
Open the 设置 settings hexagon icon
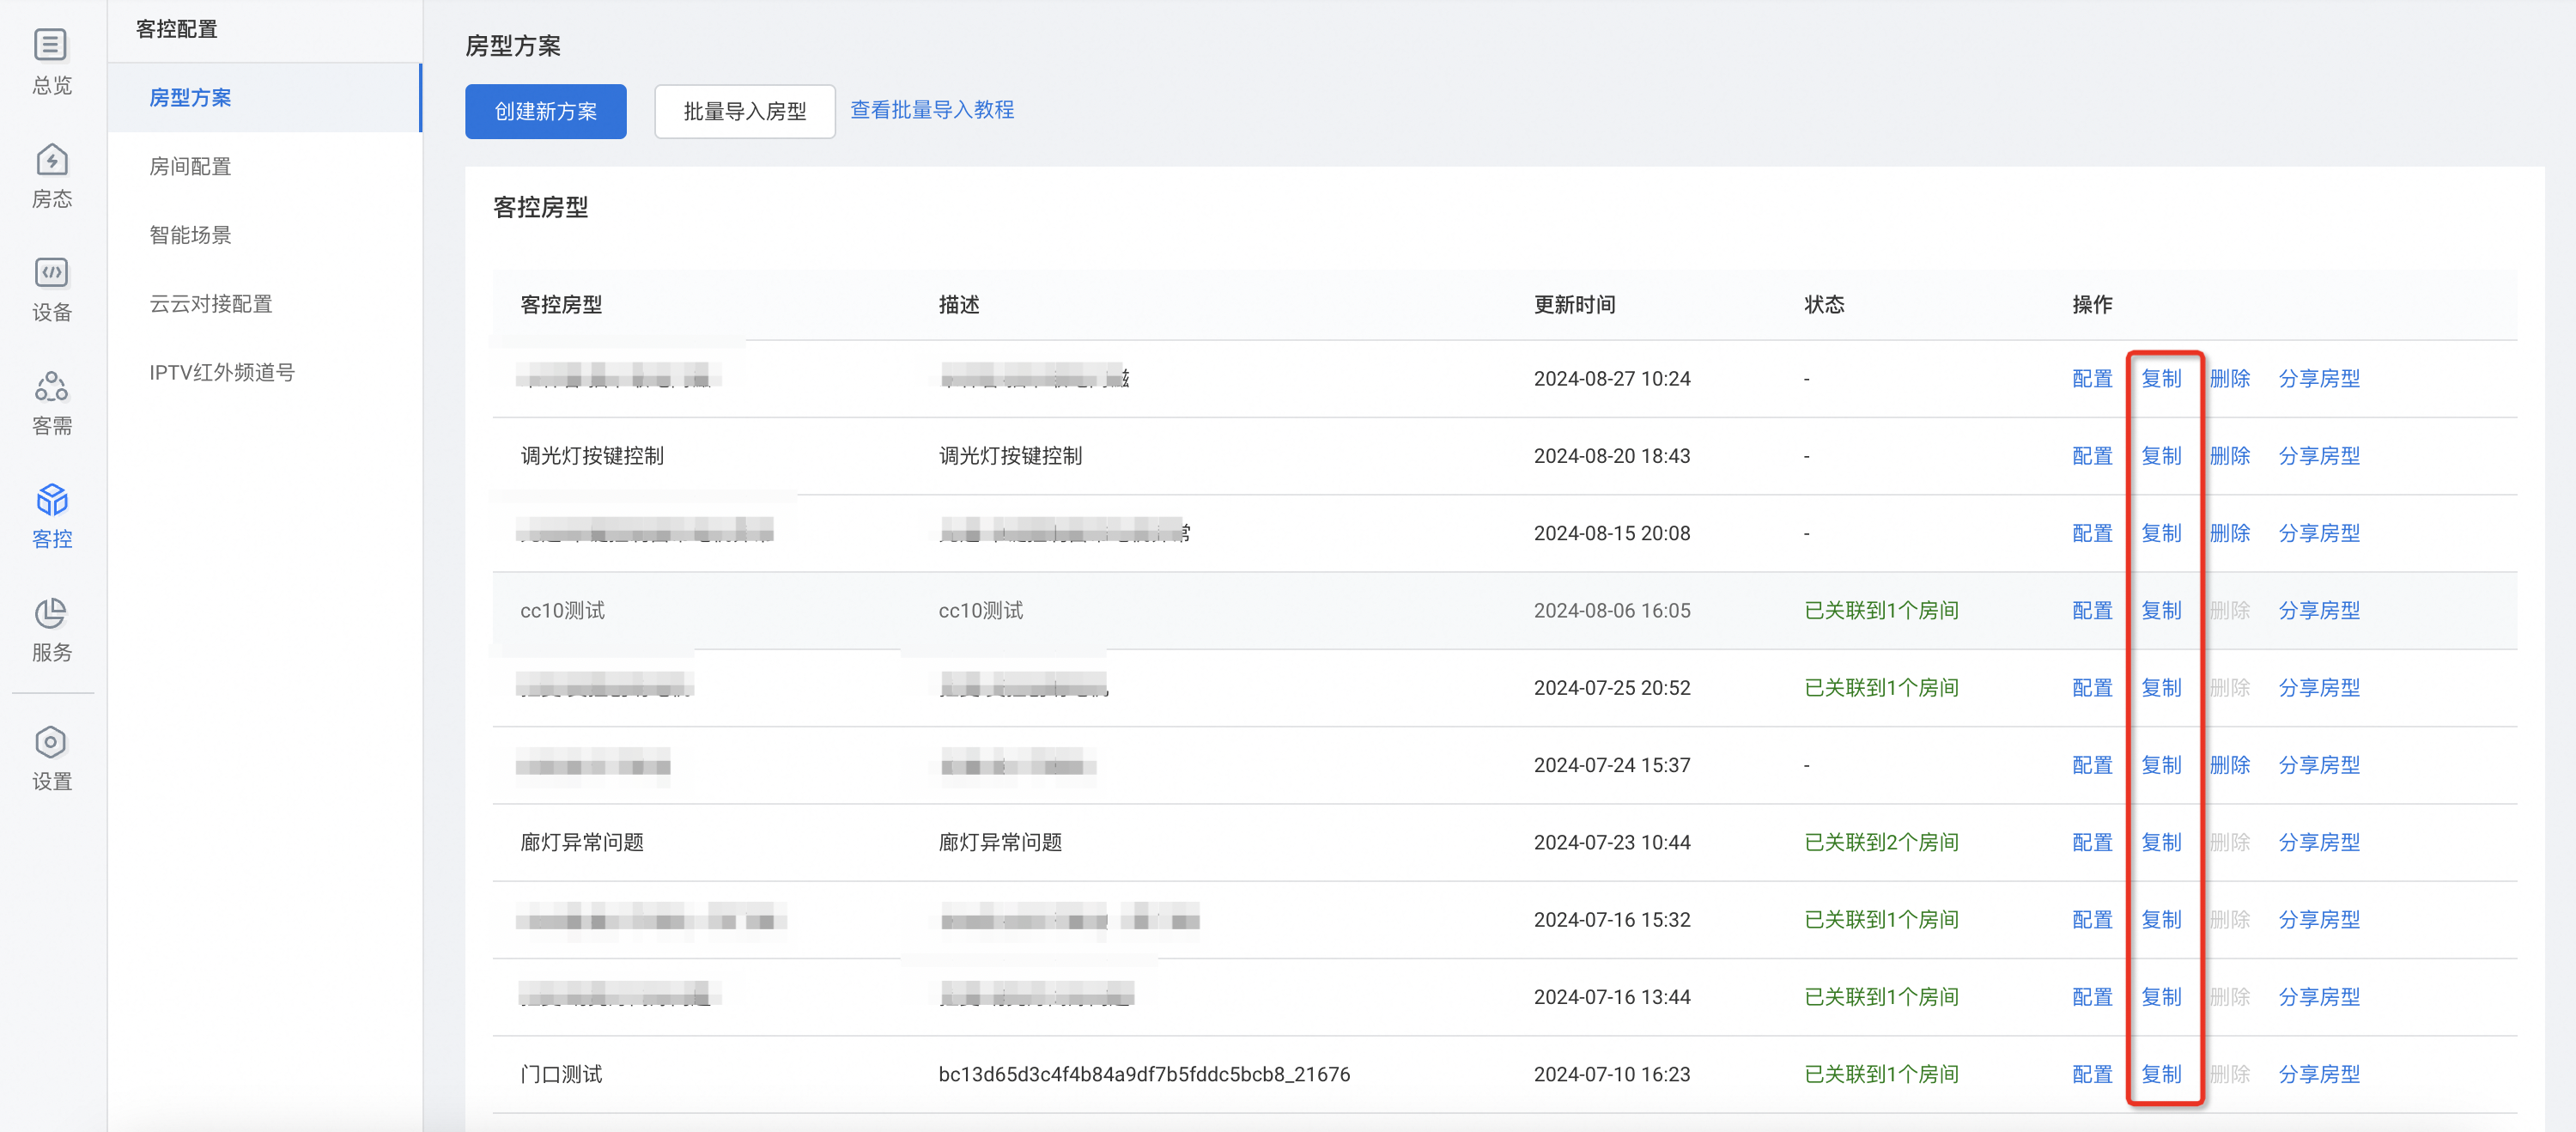51,742
